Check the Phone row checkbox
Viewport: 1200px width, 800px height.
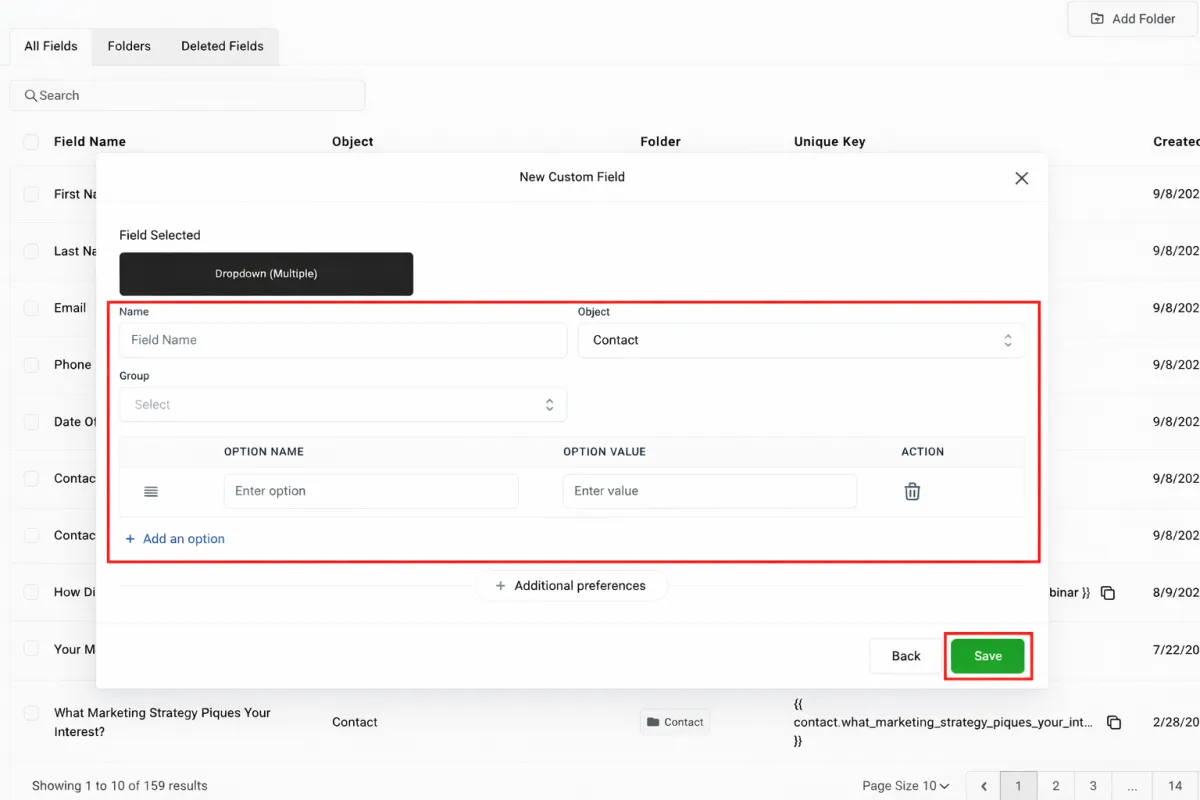[31, 365]
